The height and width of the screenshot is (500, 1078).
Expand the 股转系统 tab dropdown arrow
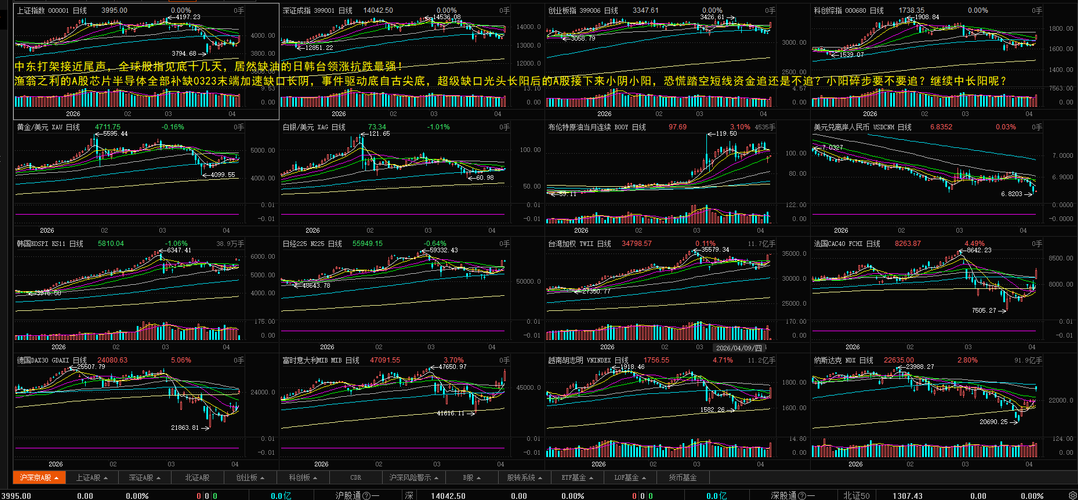[x=540, y=478]
